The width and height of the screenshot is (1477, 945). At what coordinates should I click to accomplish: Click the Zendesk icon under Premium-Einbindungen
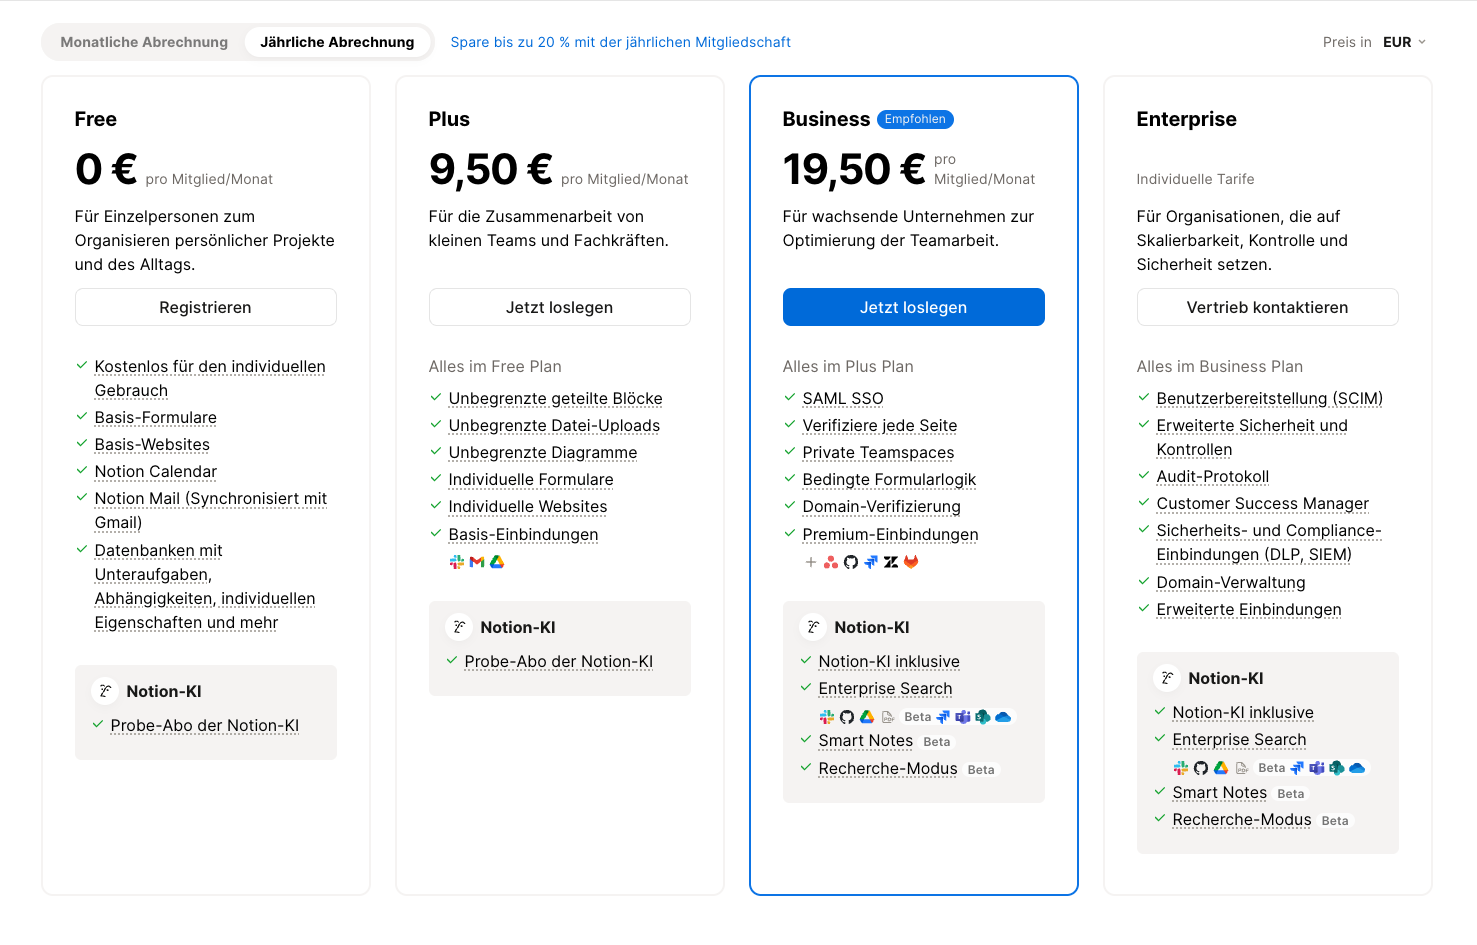891,562
